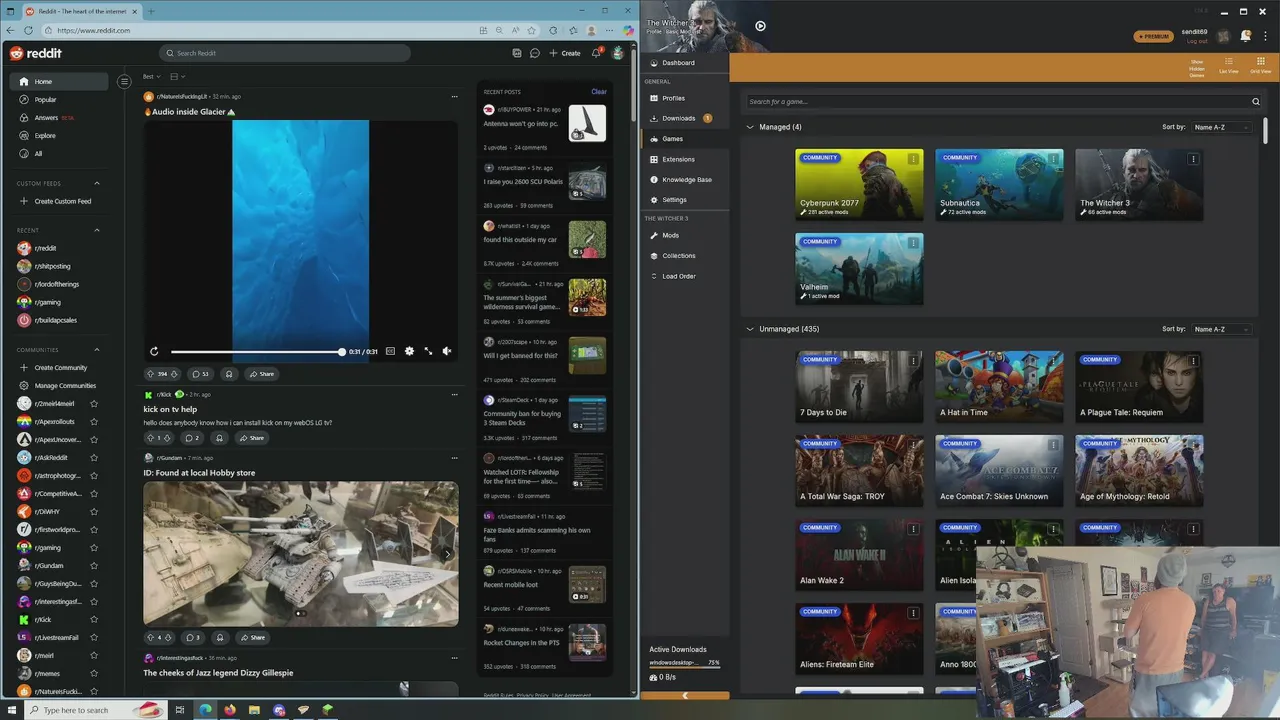This screenshot has width=1280, height=720.
Task: Focus the Search for a game field
Action: pyautogui.click(x=1004, y=102)
